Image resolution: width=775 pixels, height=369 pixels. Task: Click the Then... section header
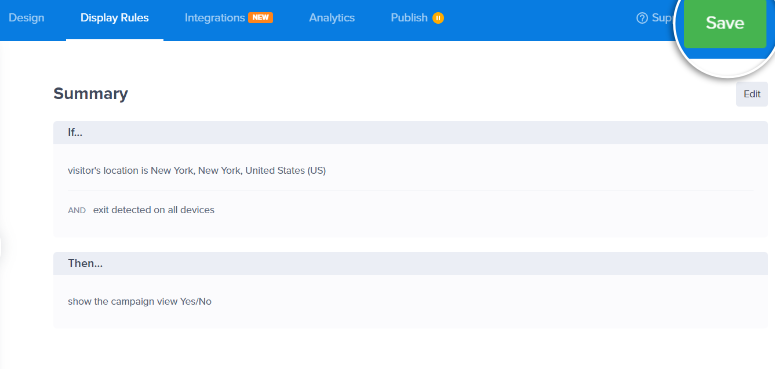[410, 263]
